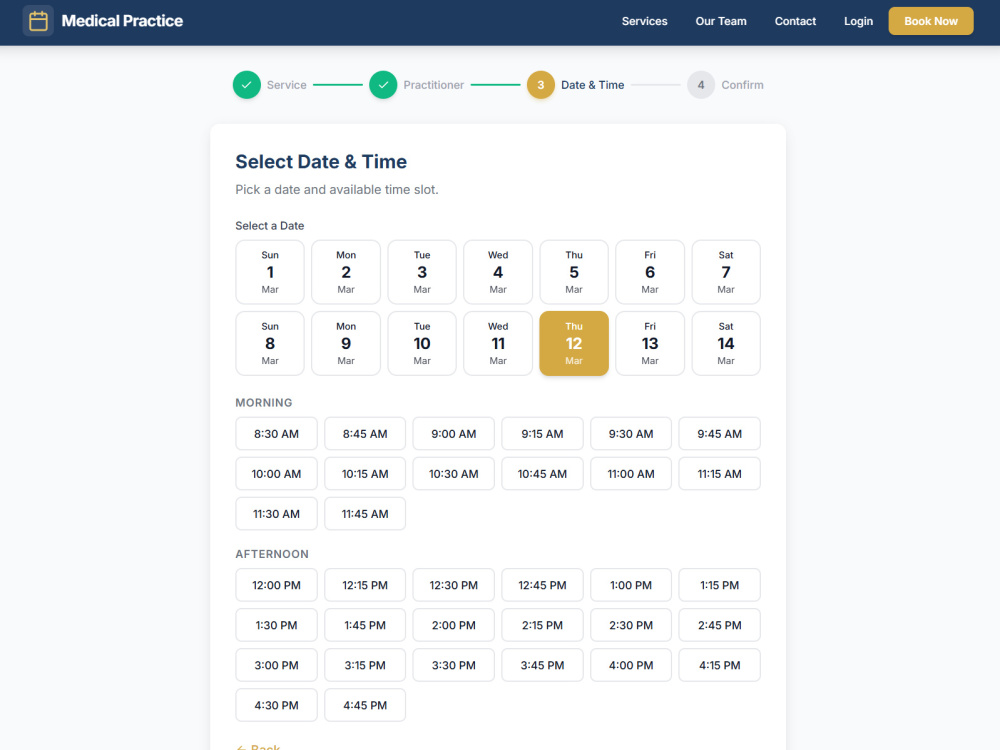The width and height of the screenshot is (1000, 750).
Task: Click the Book Now button
Action: [931, 21]
